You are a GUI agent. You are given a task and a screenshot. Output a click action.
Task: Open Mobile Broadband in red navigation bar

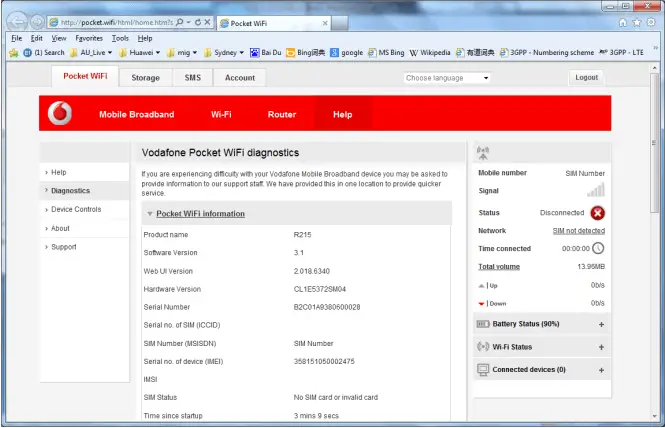(137, 115)
